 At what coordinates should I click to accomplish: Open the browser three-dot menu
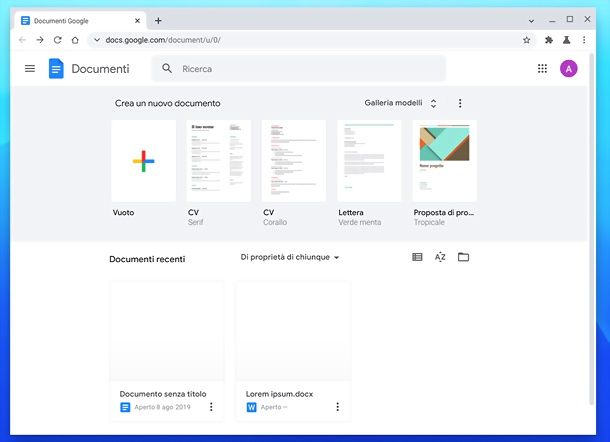[x=584, y=40]
